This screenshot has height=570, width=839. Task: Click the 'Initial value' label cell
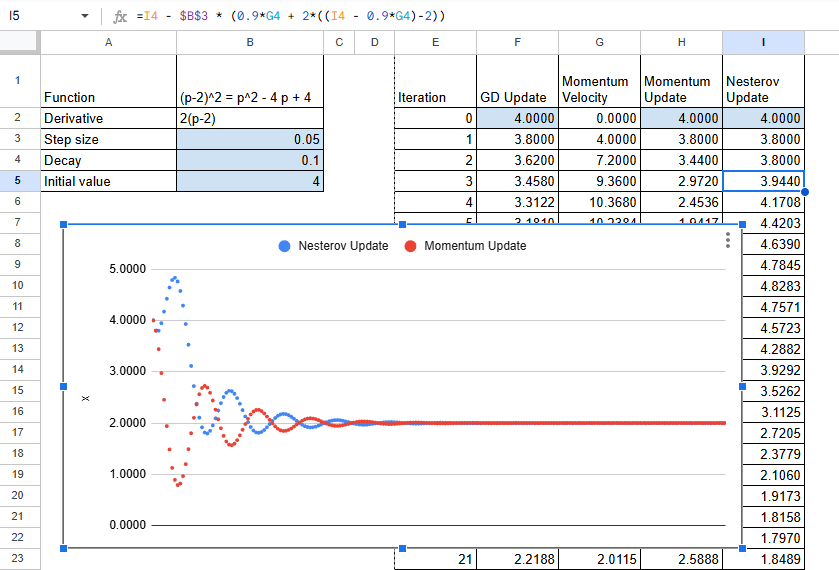pyautogui.click(x=109, y=181)
